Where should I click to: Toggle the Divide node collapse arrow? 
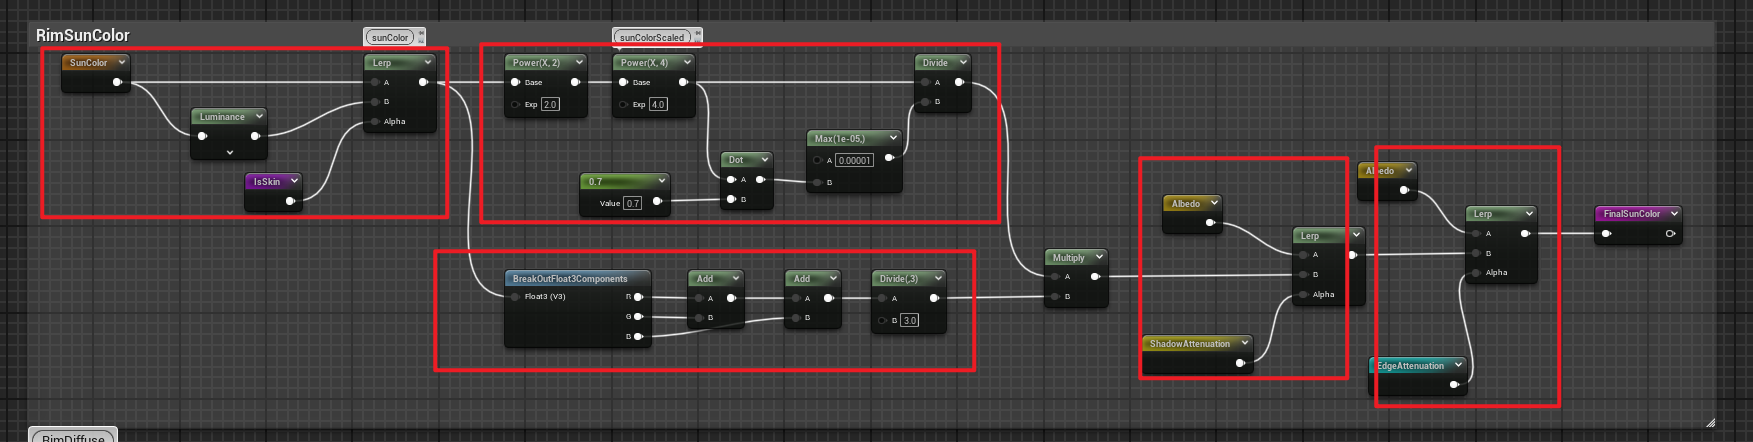pyautogui.click(x=963, y=62)
